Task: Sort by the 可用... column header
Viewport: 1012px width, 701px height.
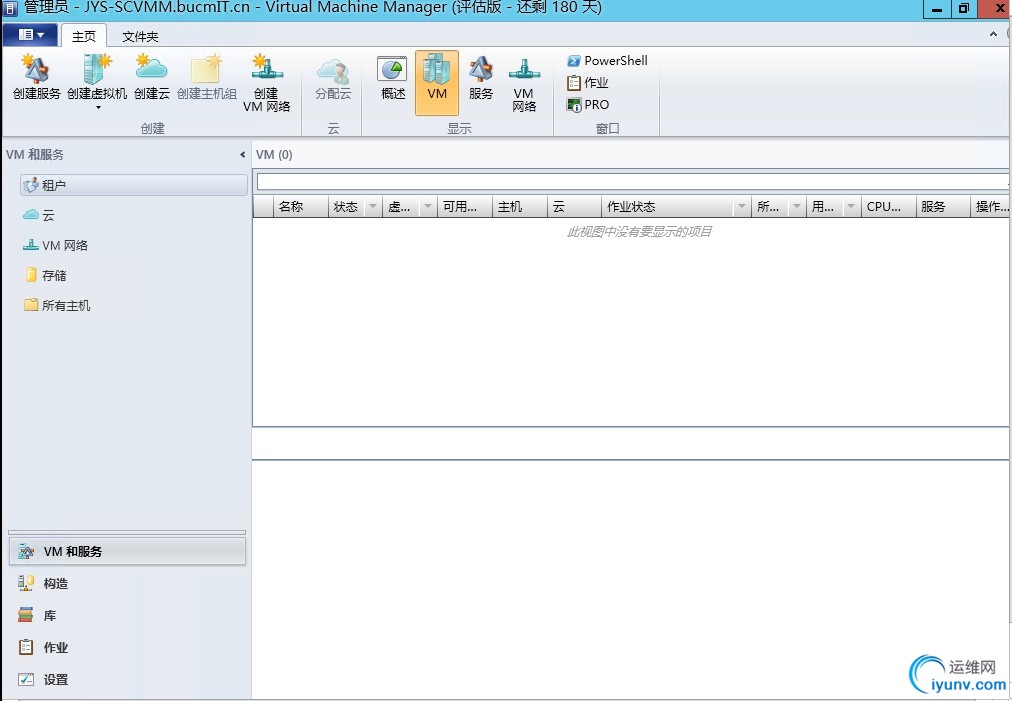Action: (464, 207)
